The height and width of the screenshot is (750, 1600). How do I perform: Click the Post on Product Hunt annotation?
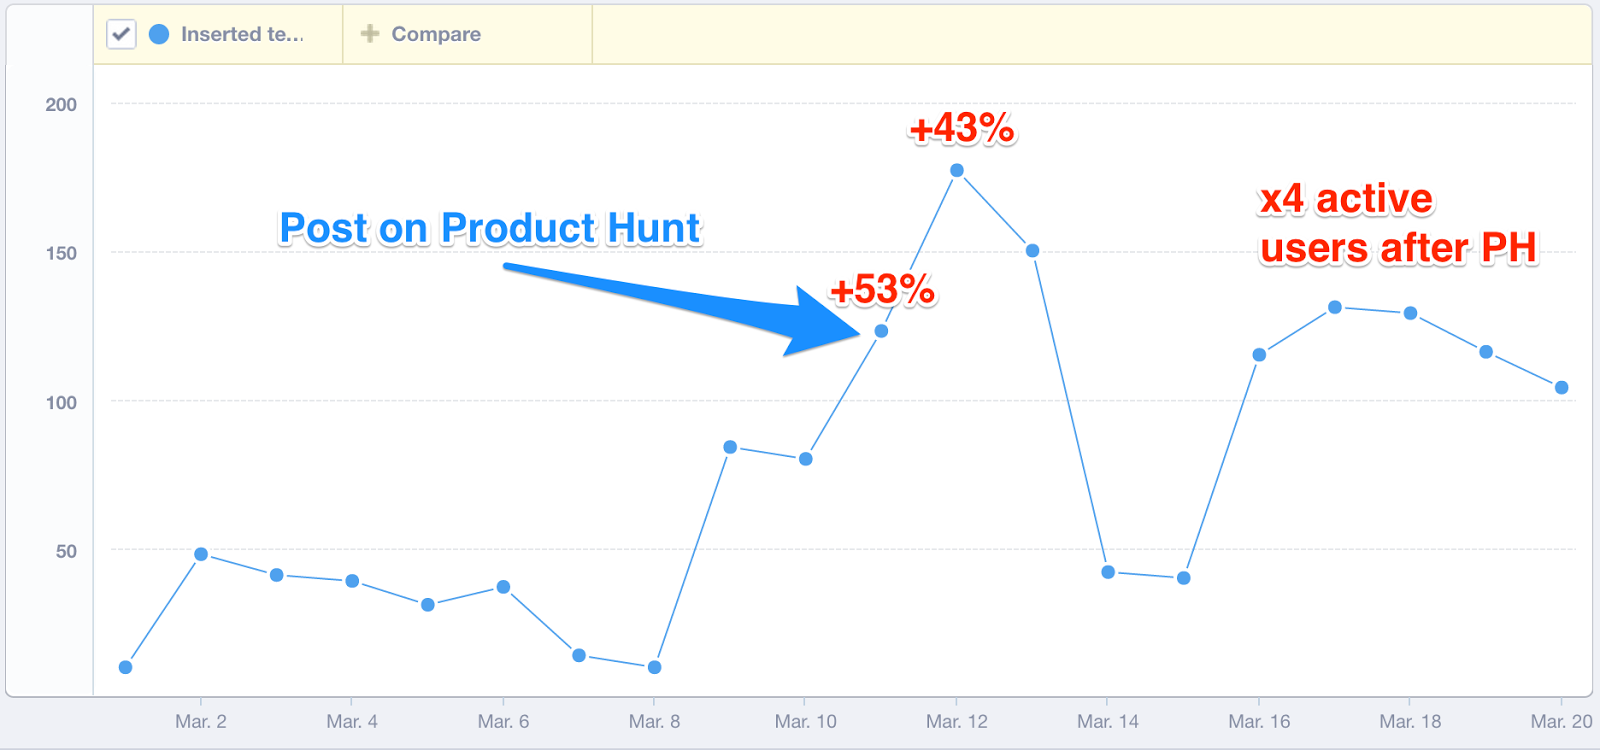coord(490,228)
